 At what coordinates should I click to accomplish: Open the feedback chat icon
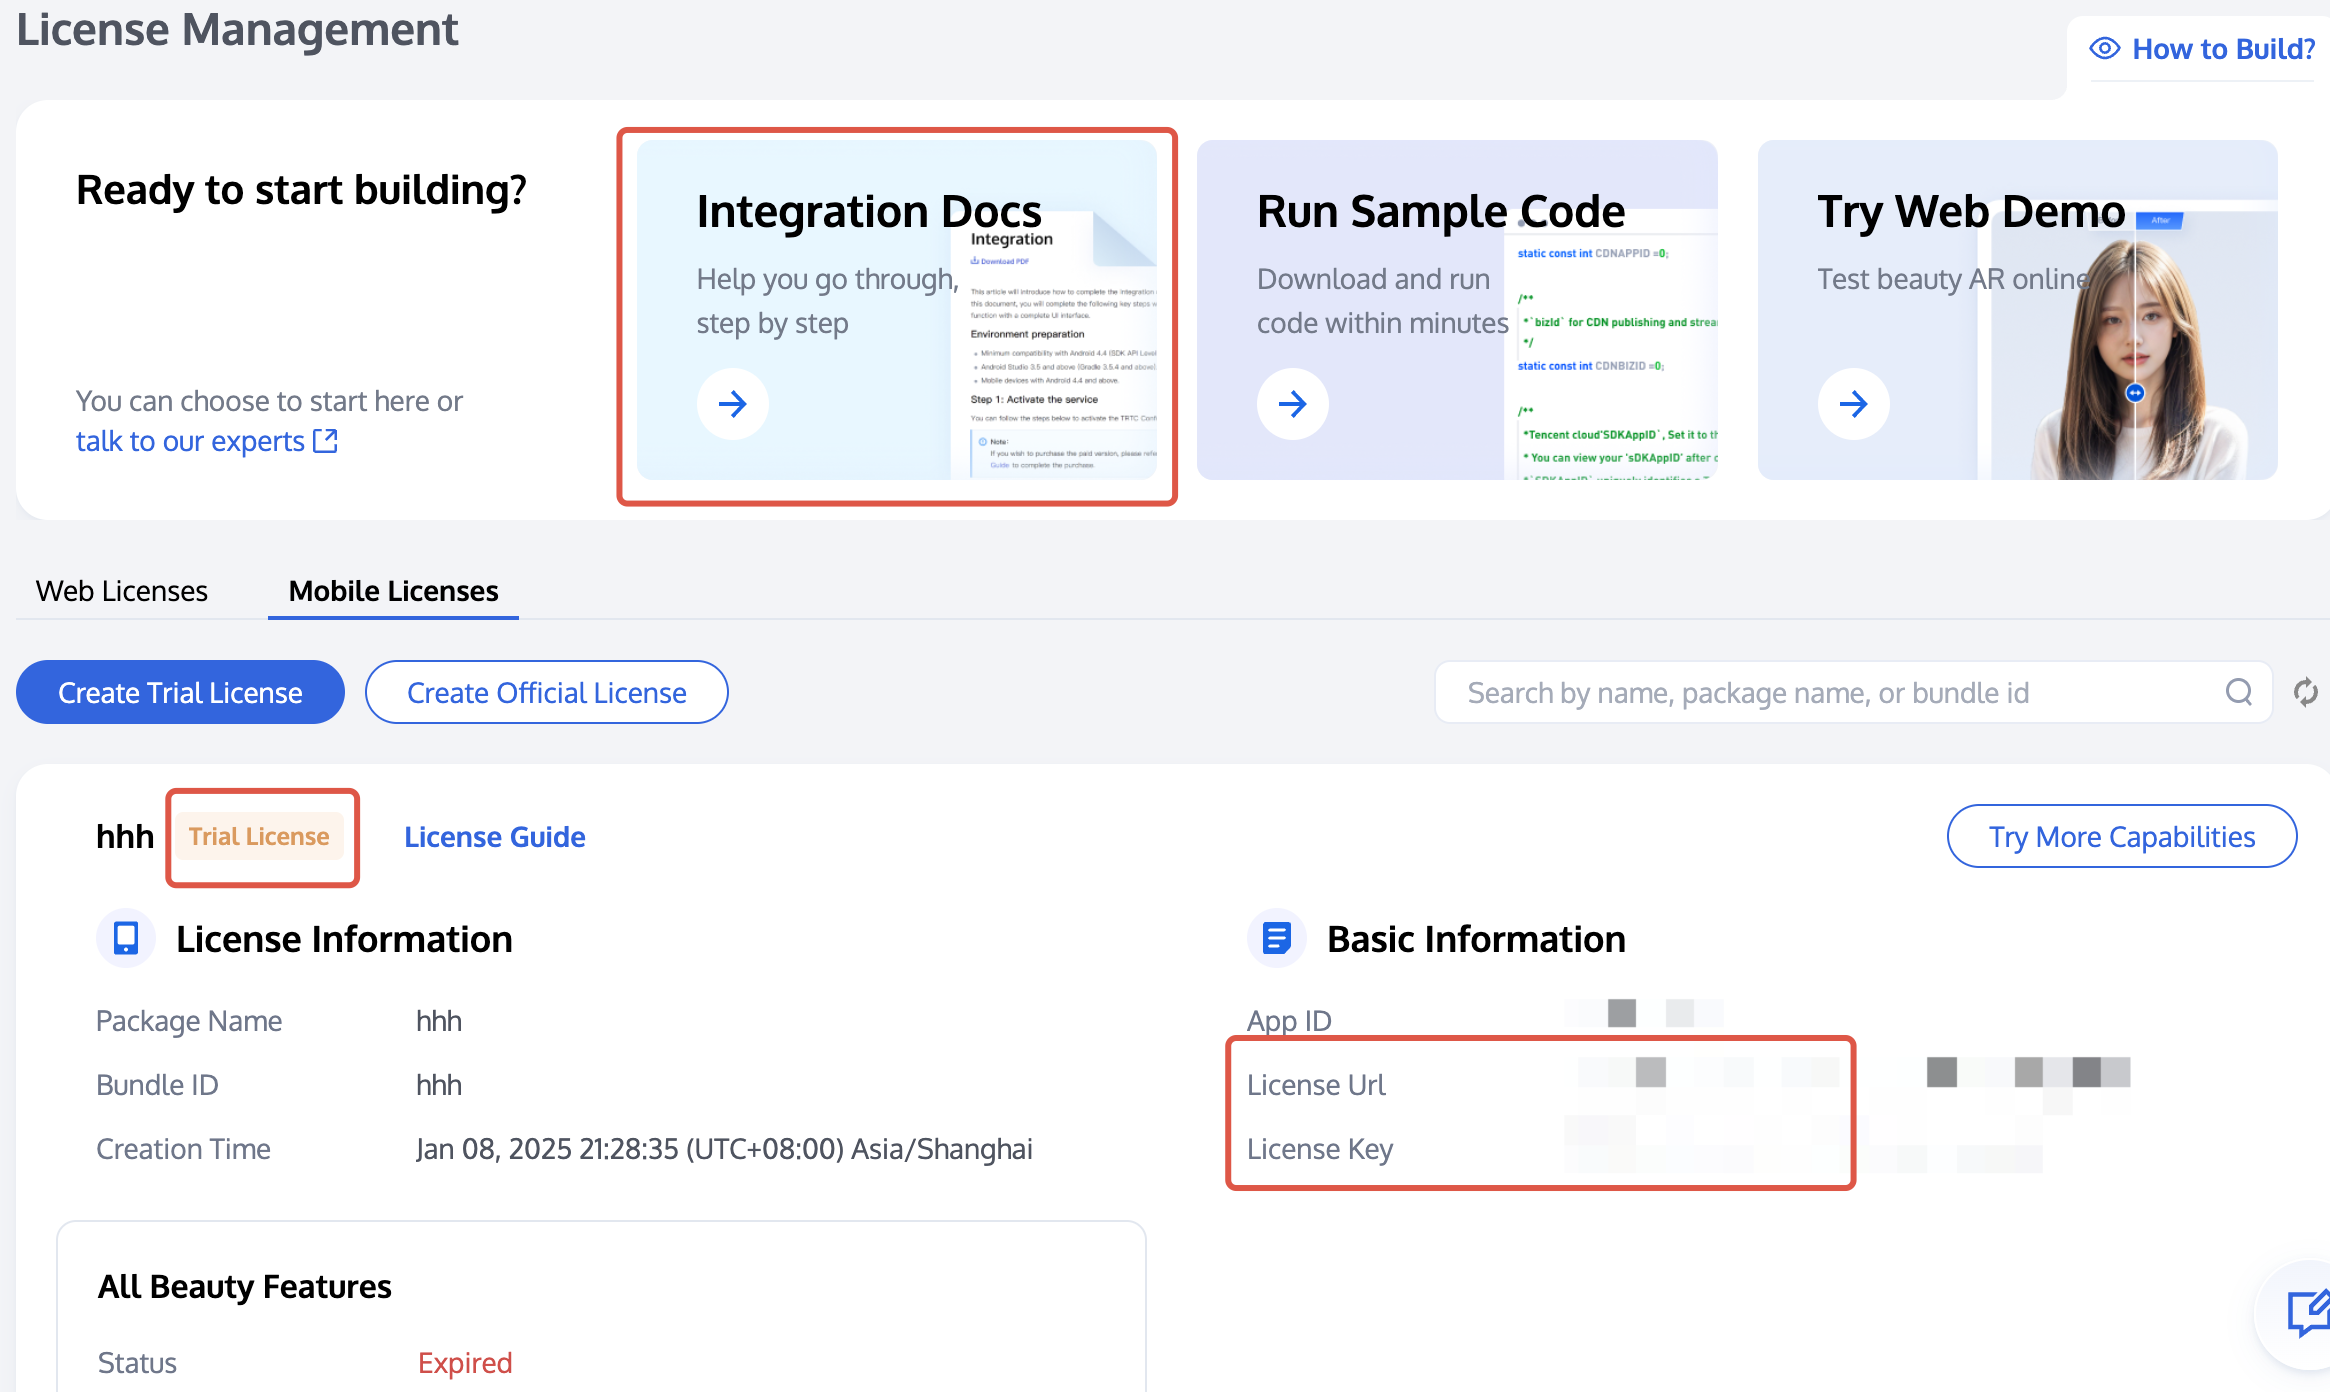(x=2307, y=1312)
